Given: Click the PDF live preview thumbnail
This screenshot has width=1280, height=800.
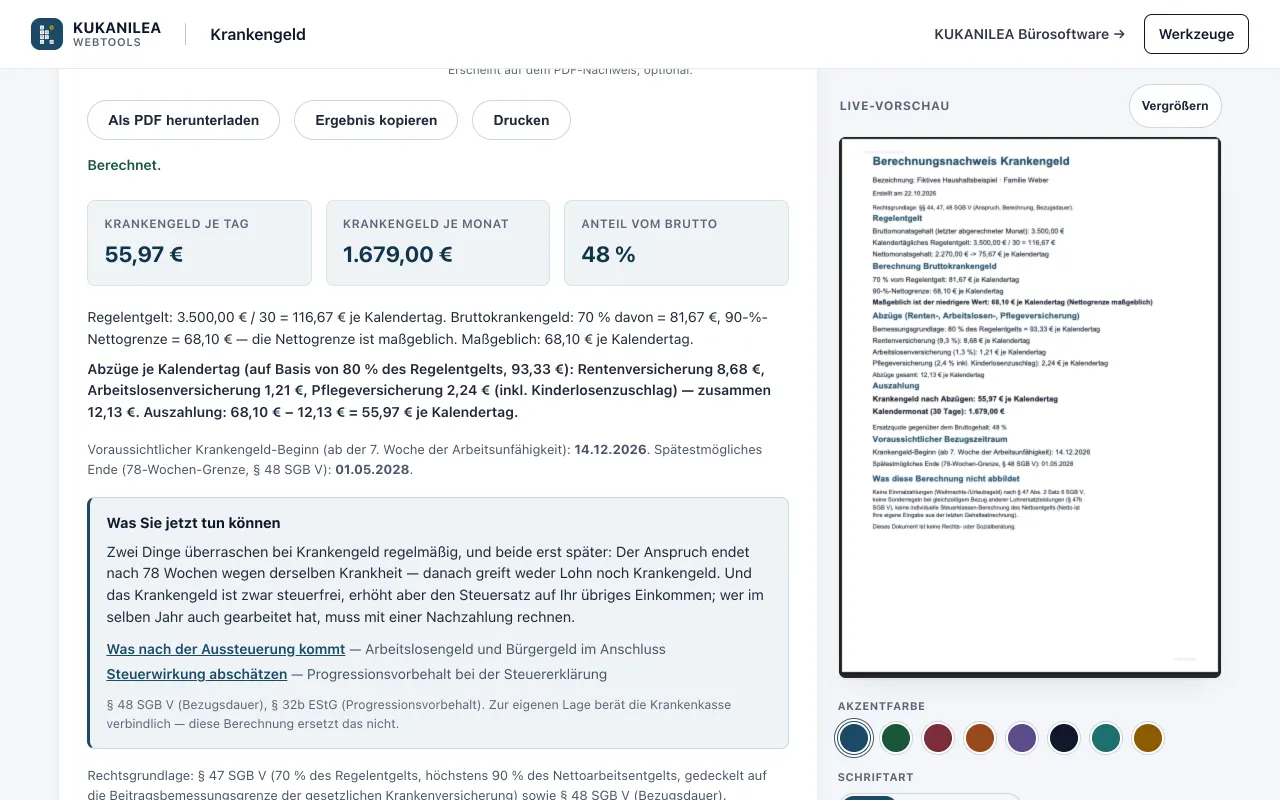Looking at the screenshot, I should 1030,407.
